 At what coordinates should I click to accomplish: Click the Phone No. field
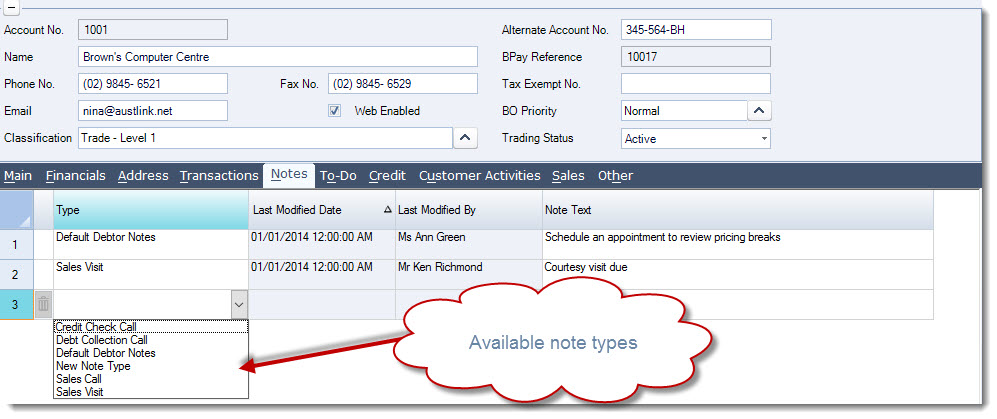point(153,83)
